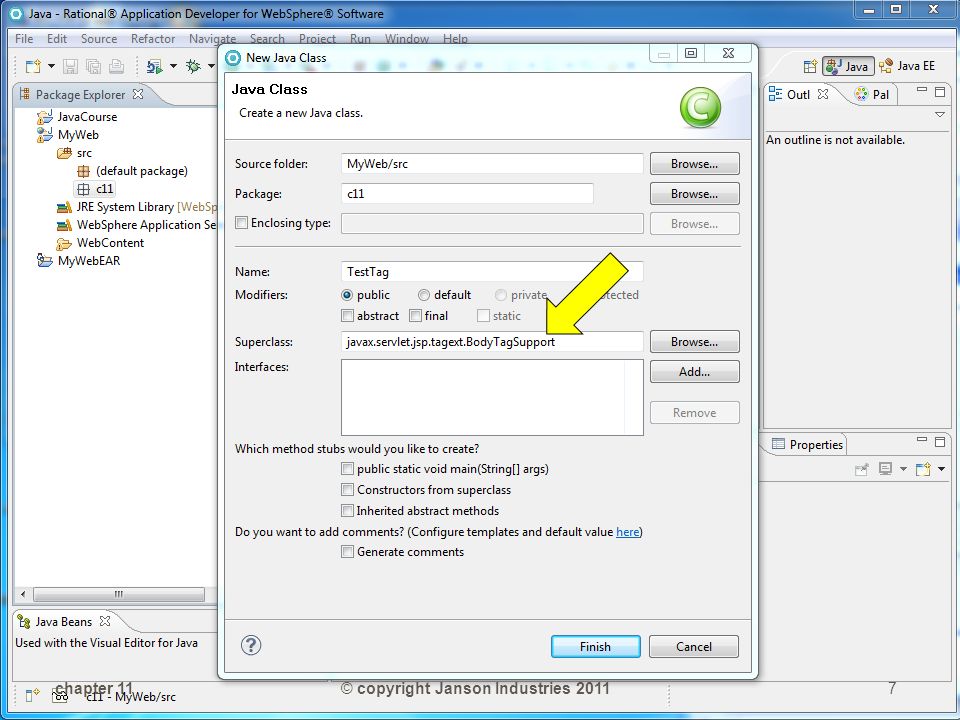Click the Cancel button
Image resolution: width=960 pixels, height=720 pixels.
694,647
